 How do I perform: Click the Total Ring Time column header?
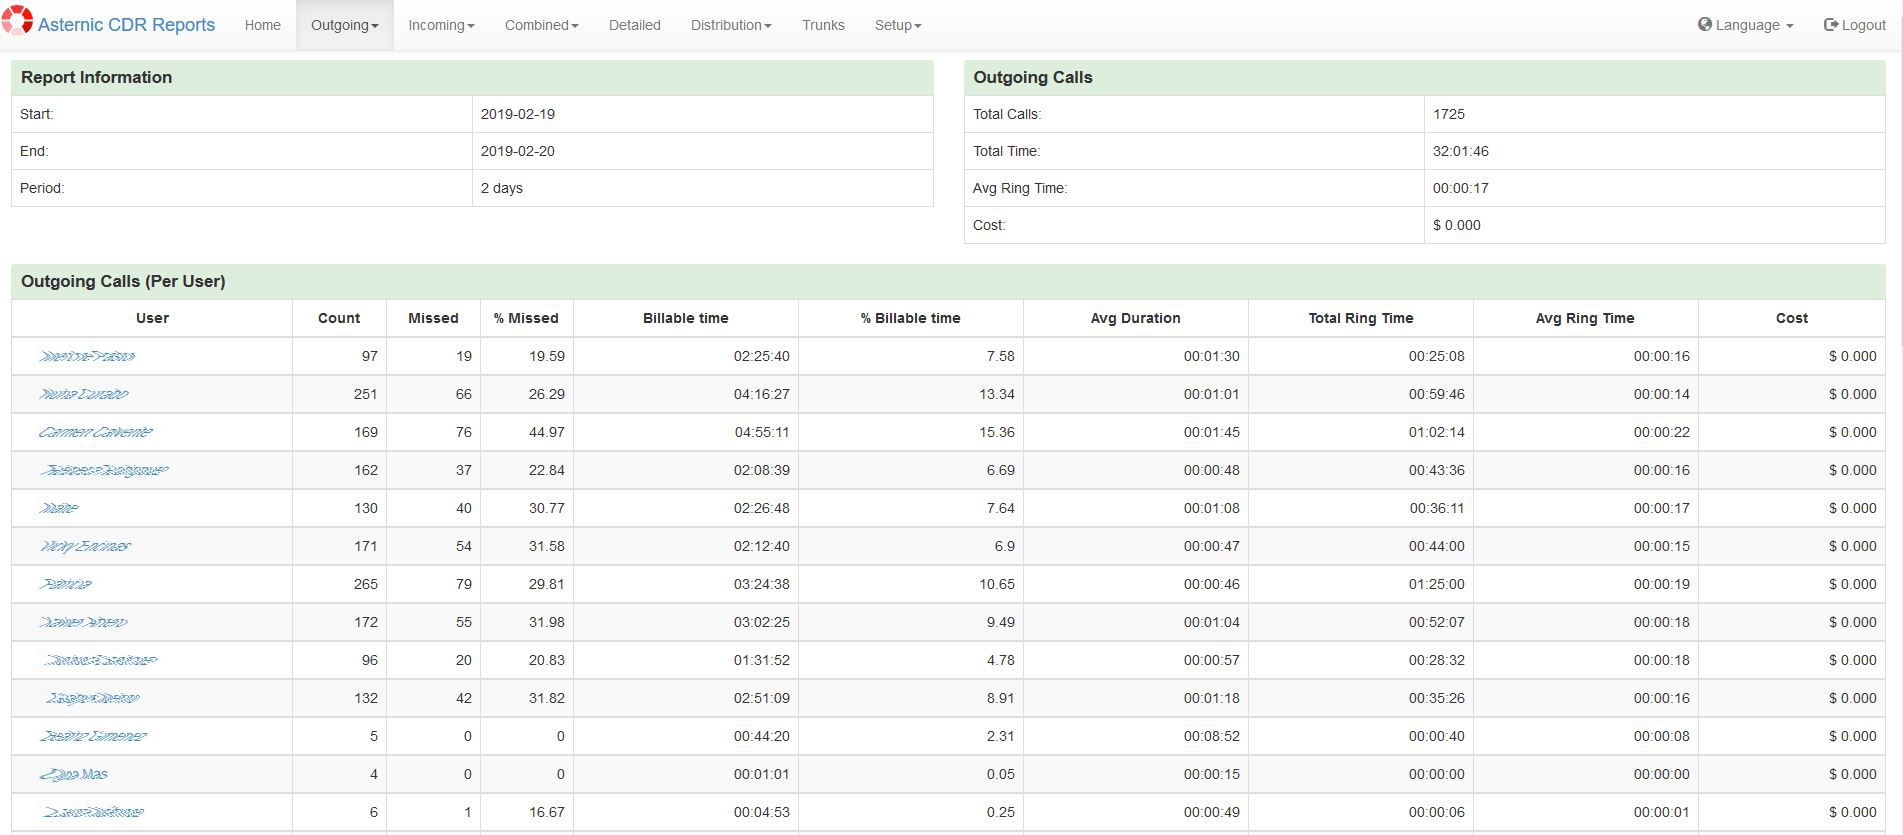(1360, 318)
